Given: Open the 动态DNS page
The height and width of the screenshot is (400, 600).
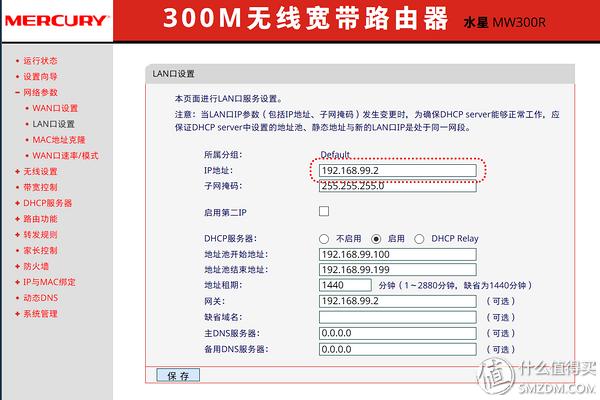Looking at the screenshot, I should (41, 298).
